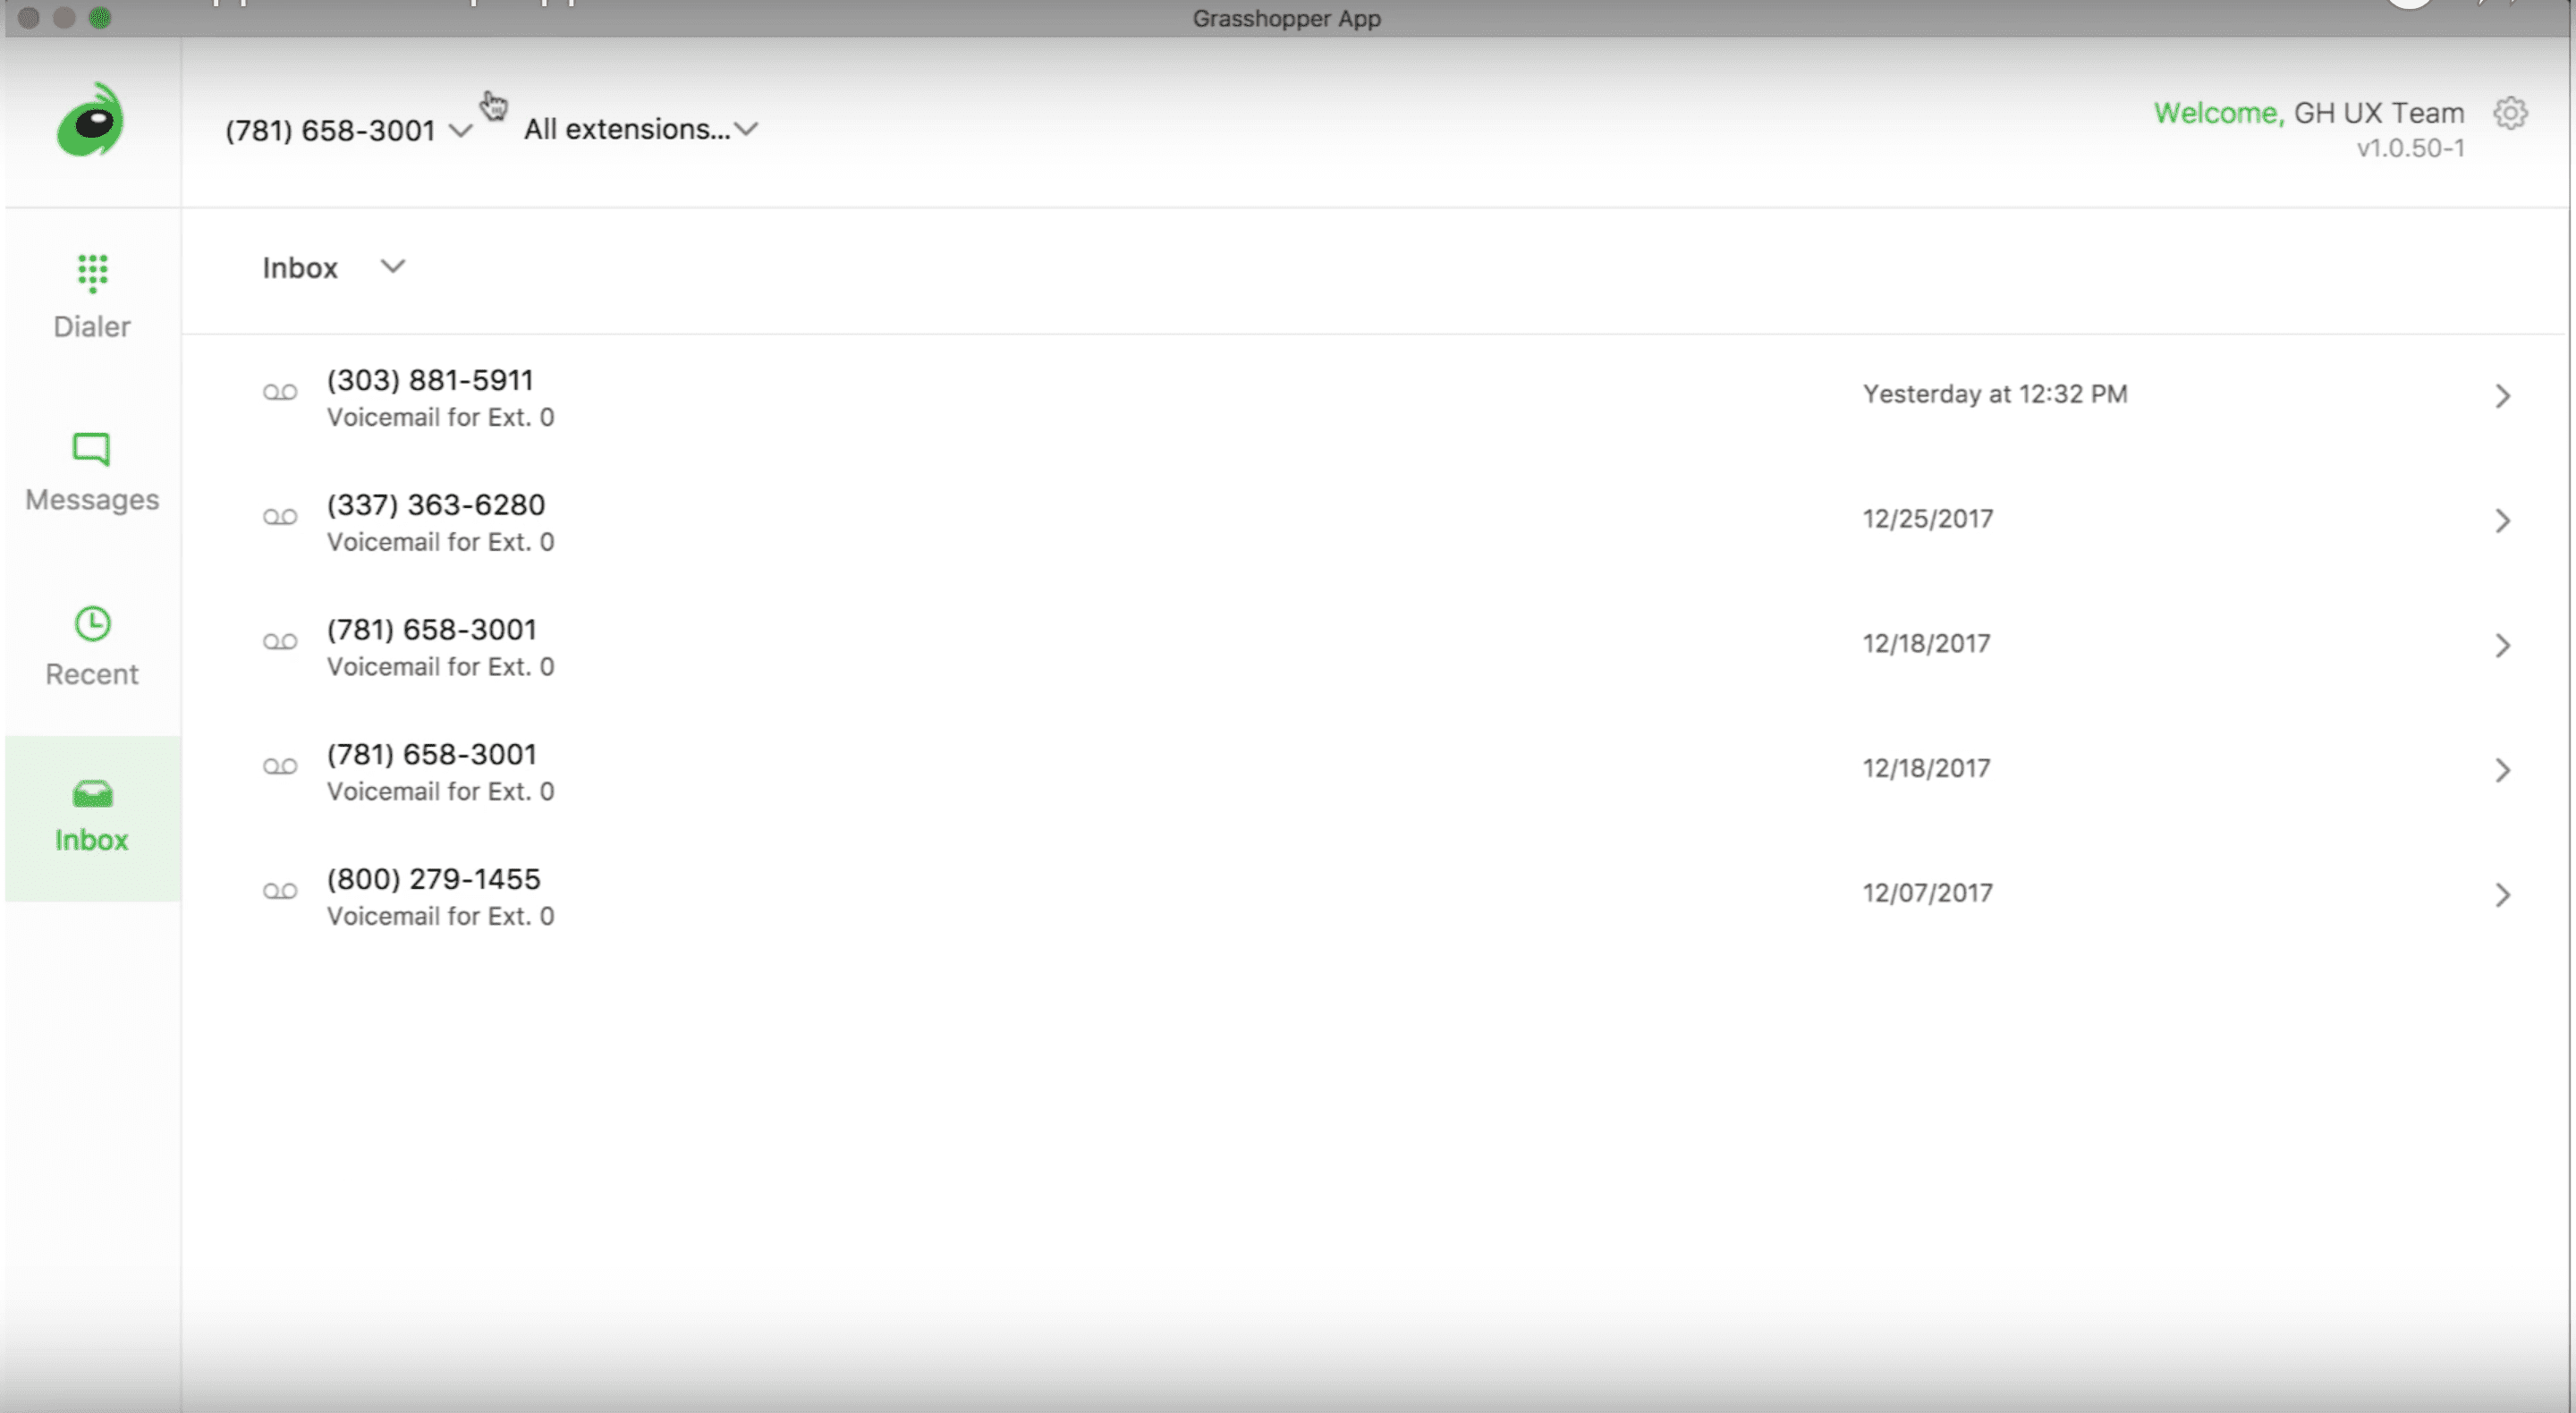
Task: Open chevron for Yesterday 12:32 PM voicemail
Action: tap(2502, 396)
